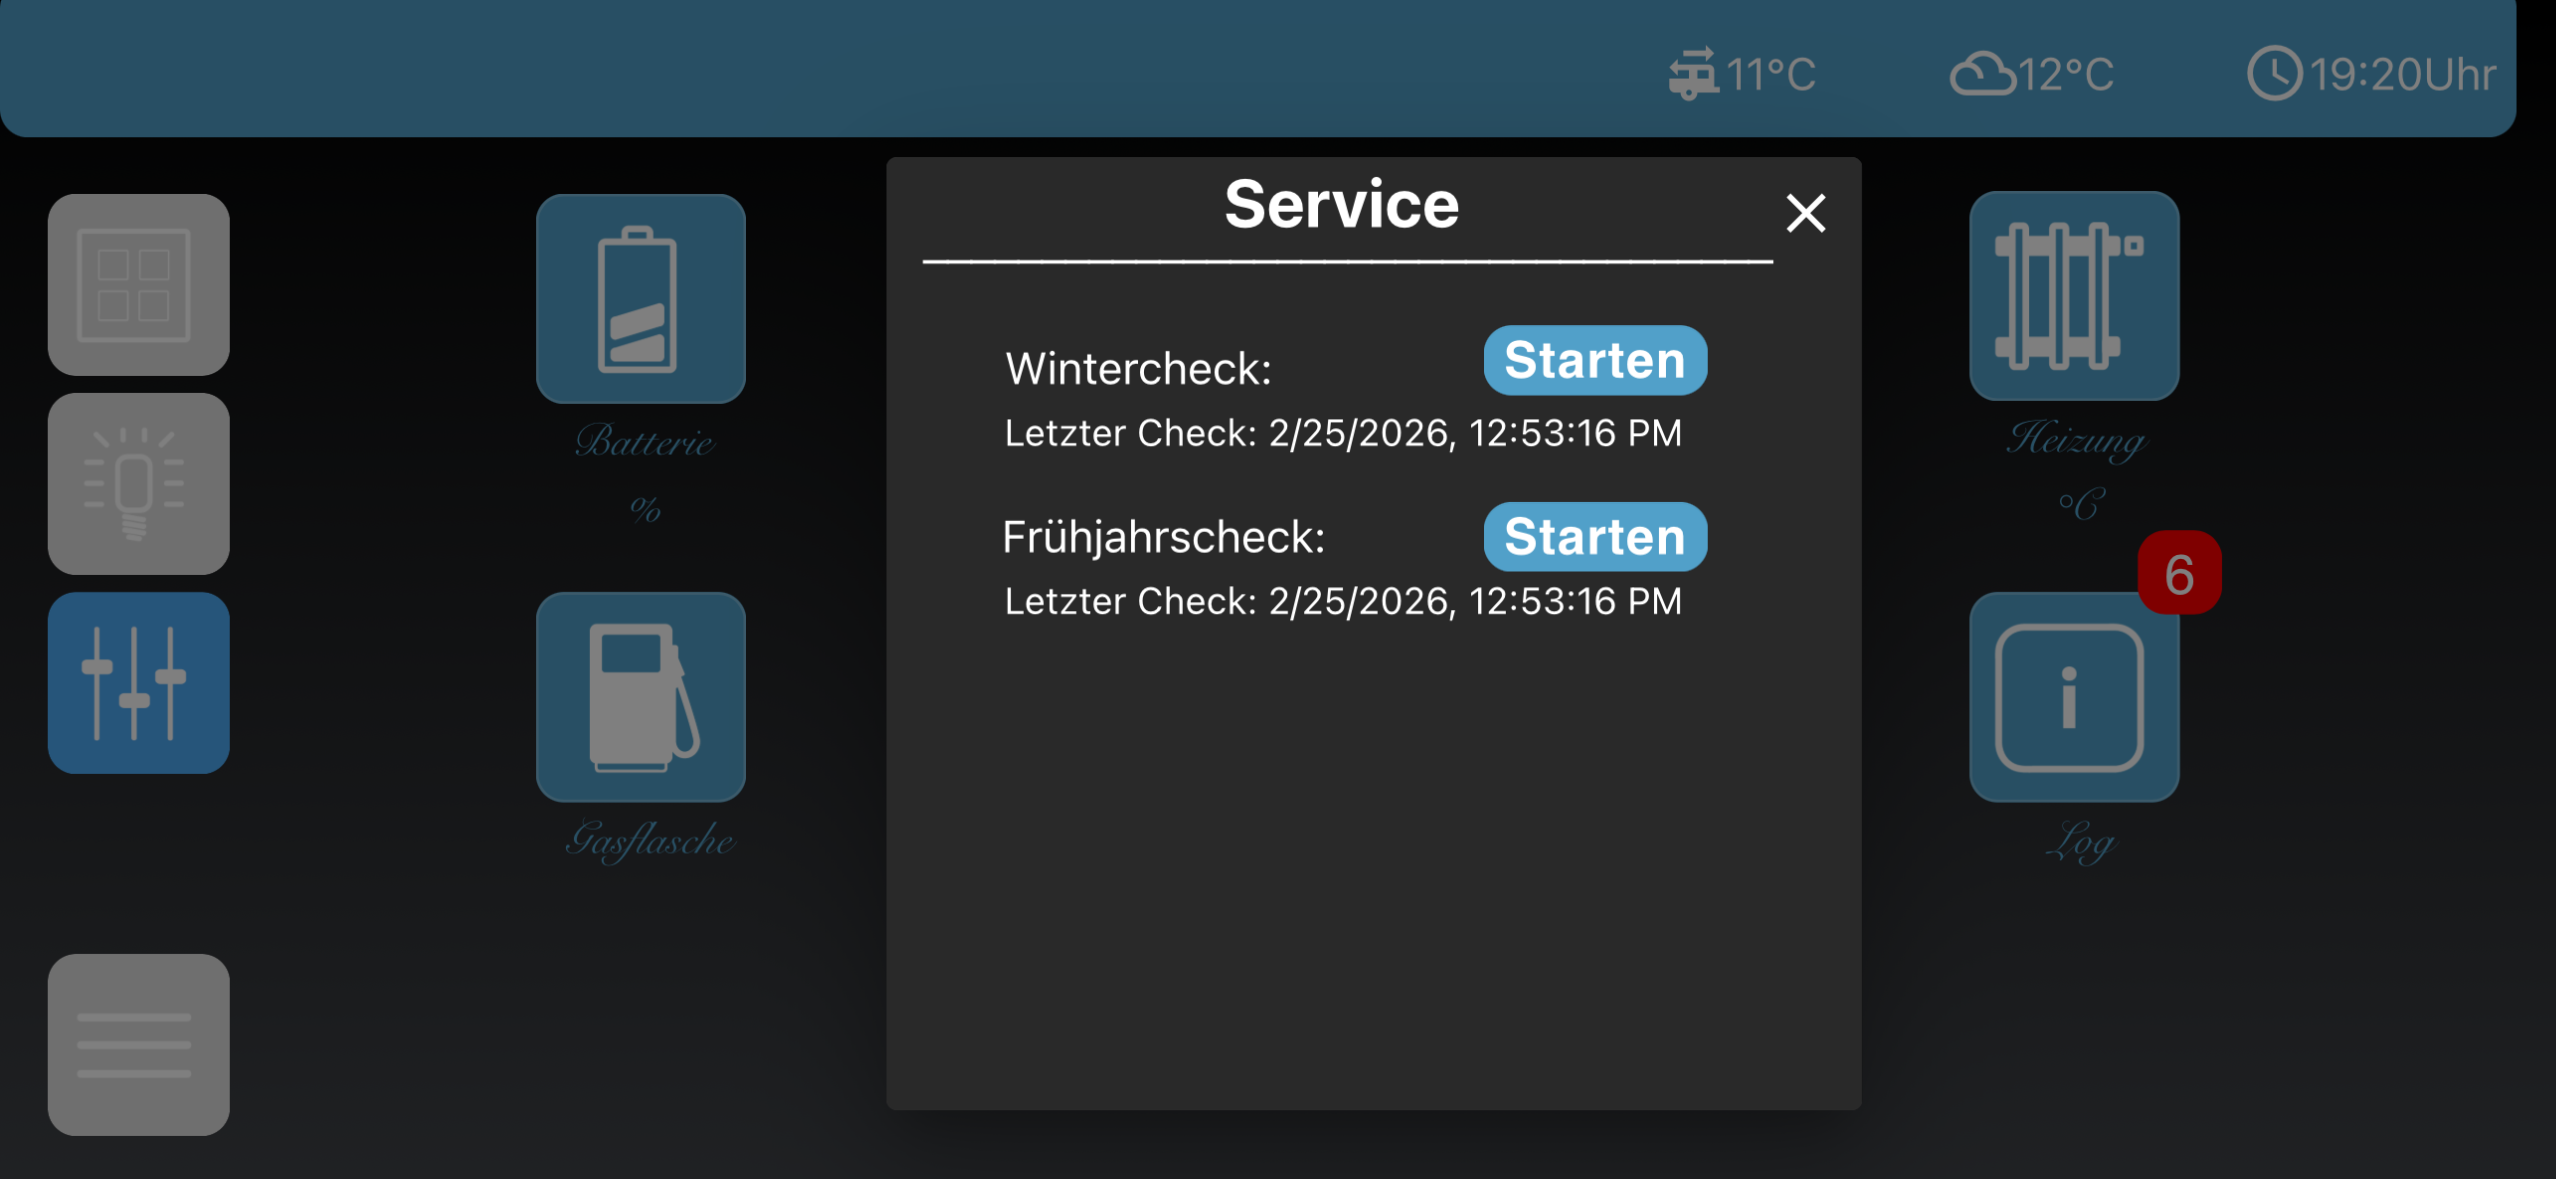Click the Wintercheck last check timestamp
The height and width of the screenshot is (1179, 2556).
tap(1342, 433)
